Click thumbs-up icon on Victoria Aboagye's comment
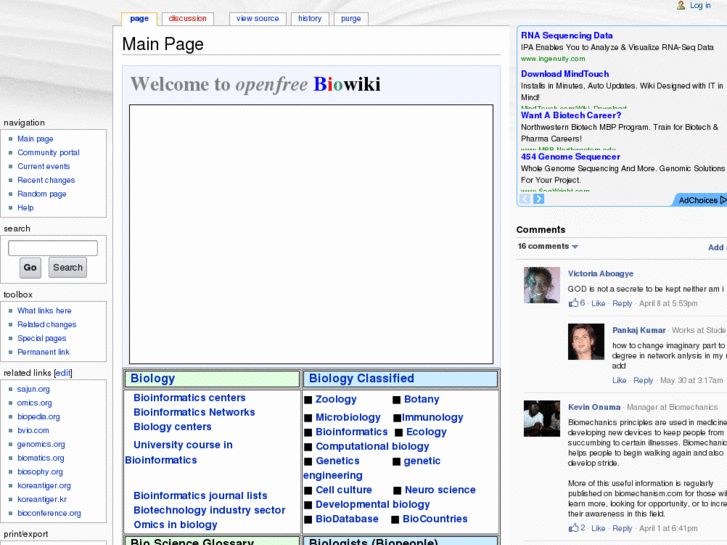727x545 pixels. [574, 303]
